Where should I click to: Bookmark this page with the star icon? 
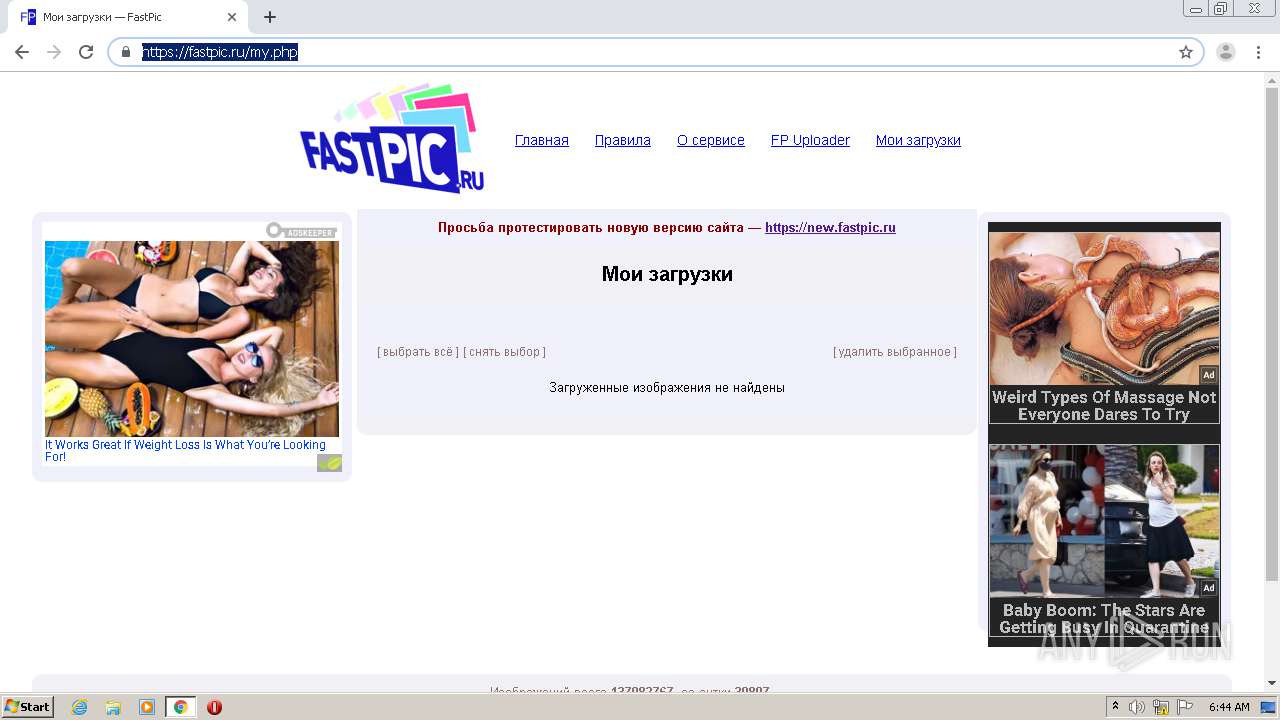(x=1186, y=52)
